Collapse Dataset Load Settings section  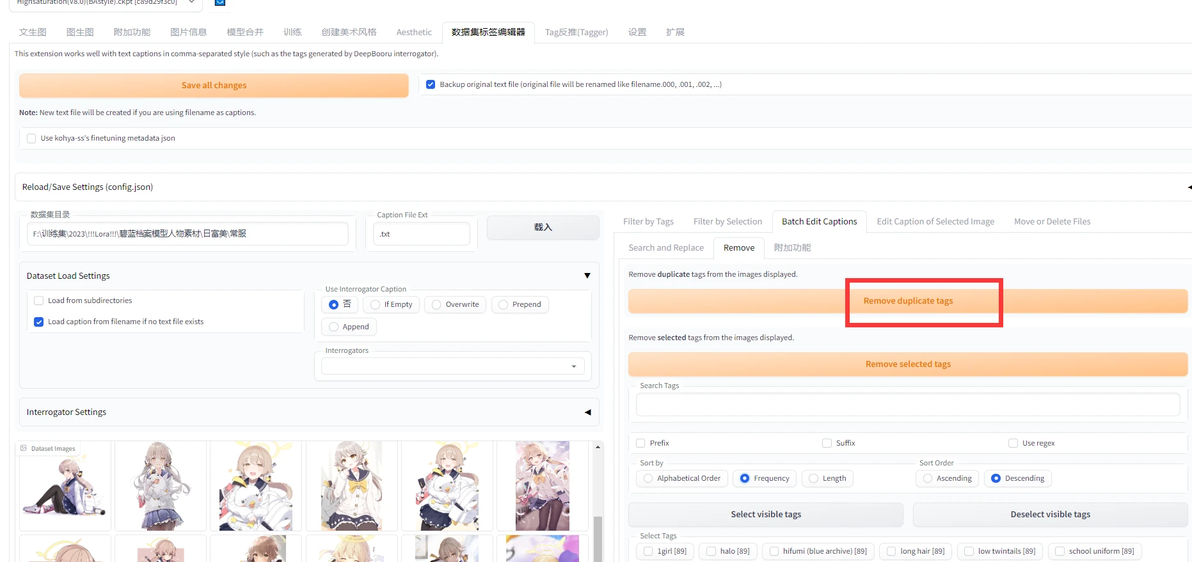tap(587, 275)
